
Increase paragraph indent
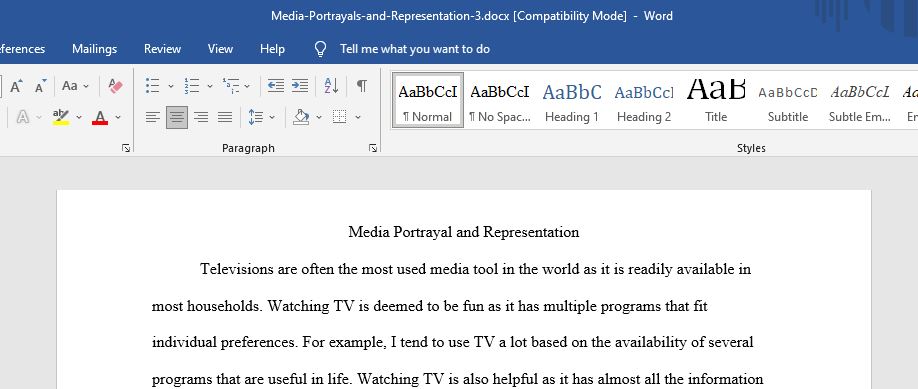pos(300,86)
